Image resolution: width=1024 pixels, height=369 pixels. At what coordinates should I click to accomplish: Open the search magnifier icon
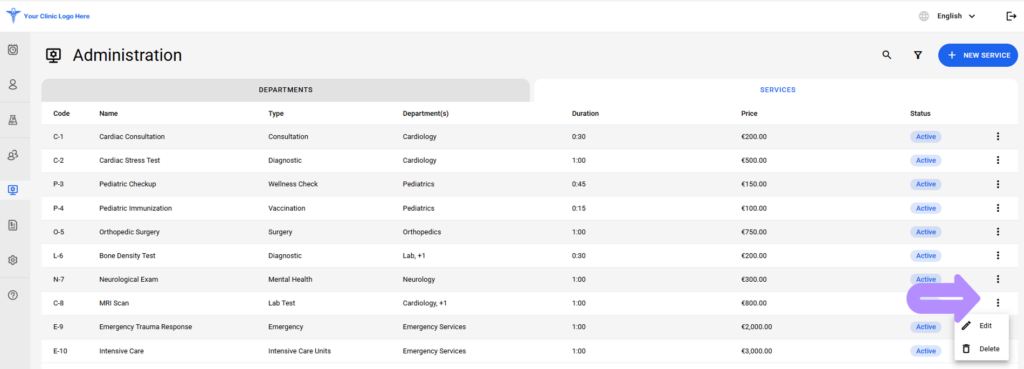pyautogui.click(x=886, y=56)
